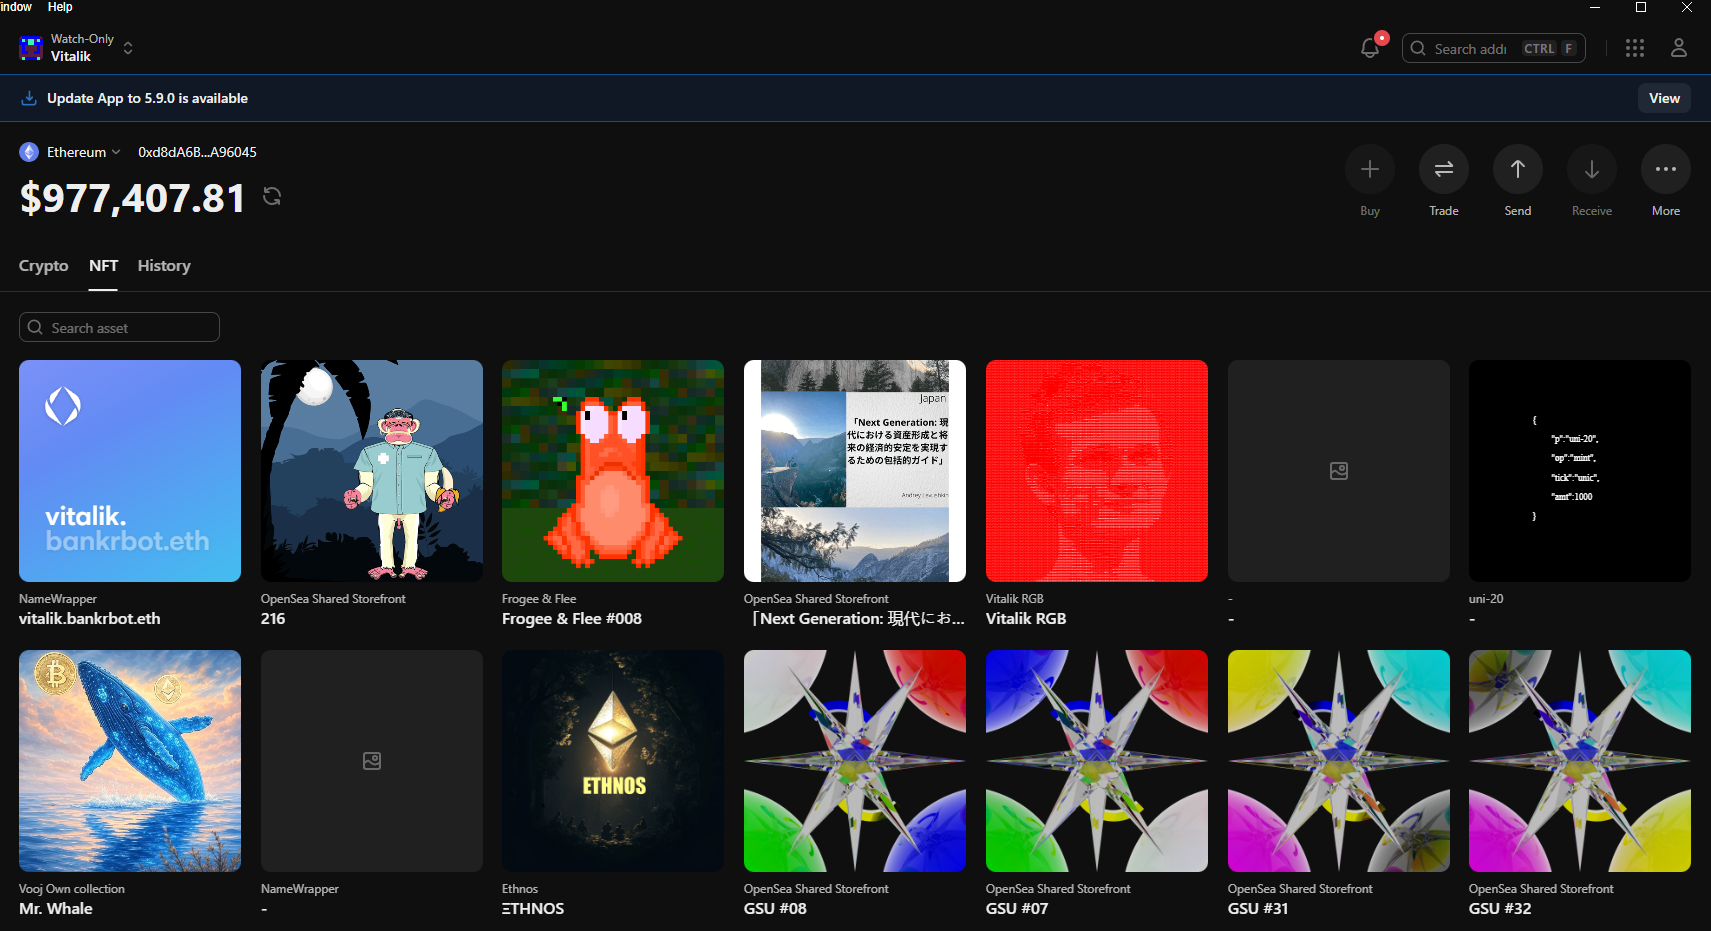
Task: Click the 'Ethnos' collection label
Action: click(x=520, y=889)
